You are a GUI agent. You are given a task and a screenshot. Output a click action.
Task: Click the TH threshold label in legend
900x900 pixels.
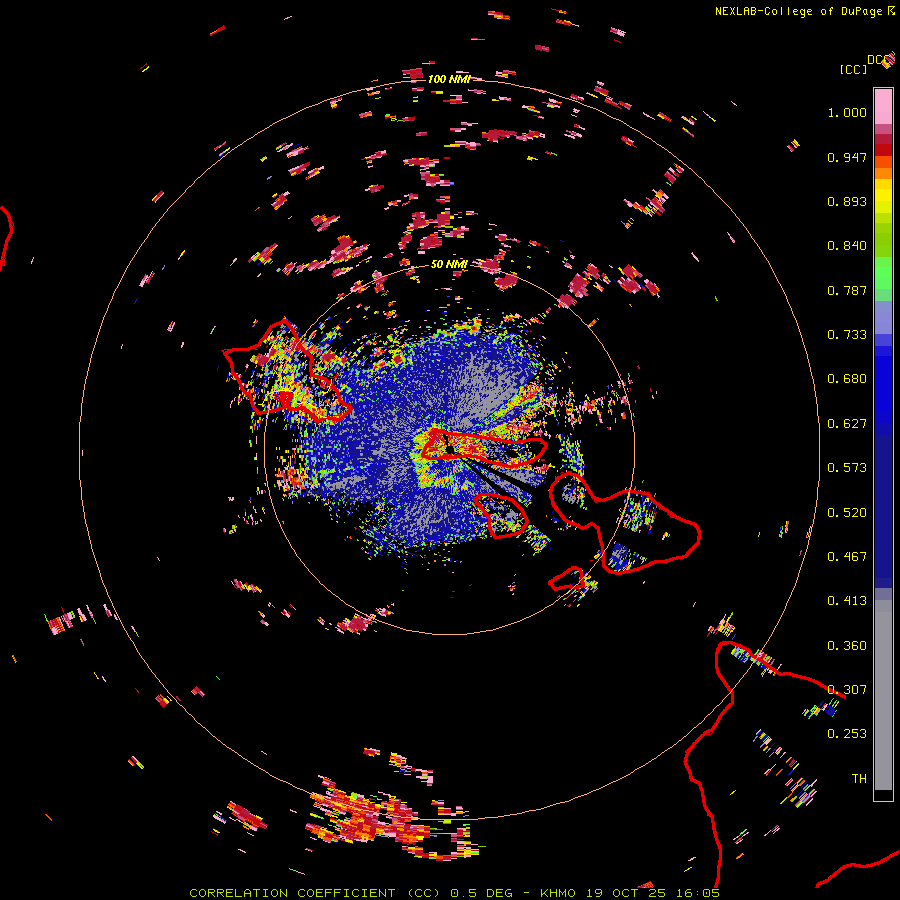pos(859,779)
